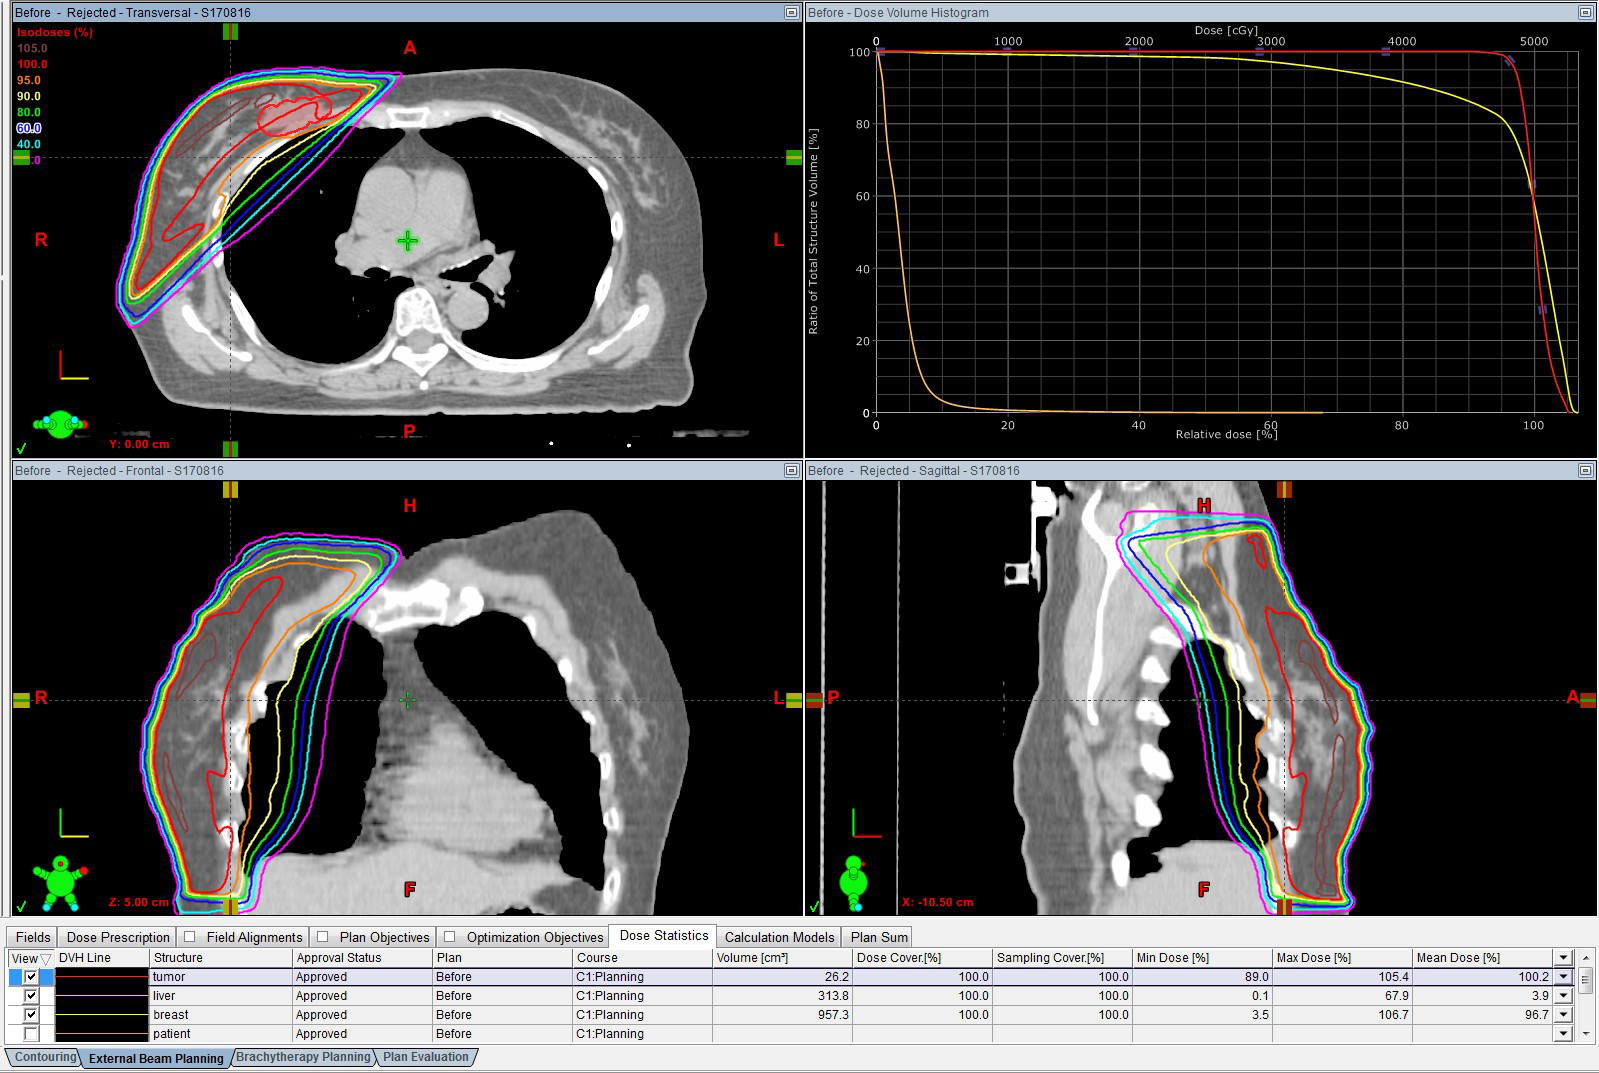Viewport: 1599px width, 1073px height.
Task: Switch to the Plan Evaluation workspace tab
Action: click(425, 1057)
